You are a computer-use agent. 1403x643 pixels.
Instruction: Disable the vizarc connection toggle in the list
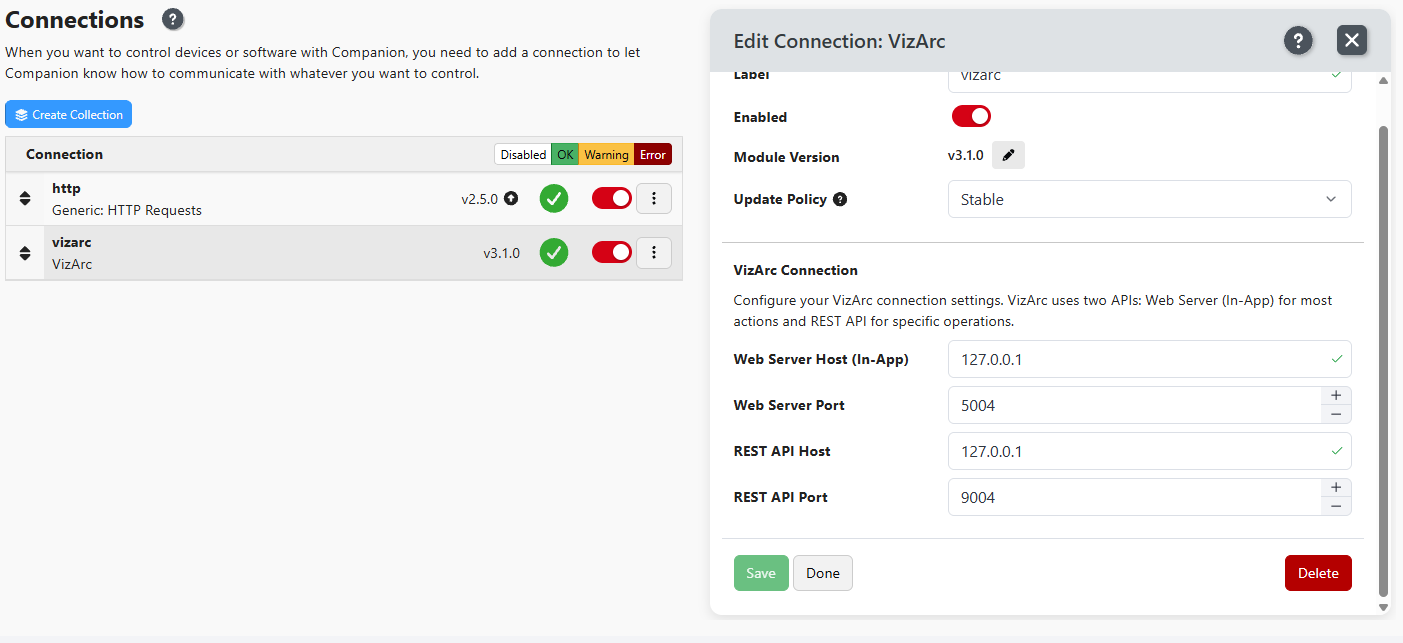(x=612, y=252)
